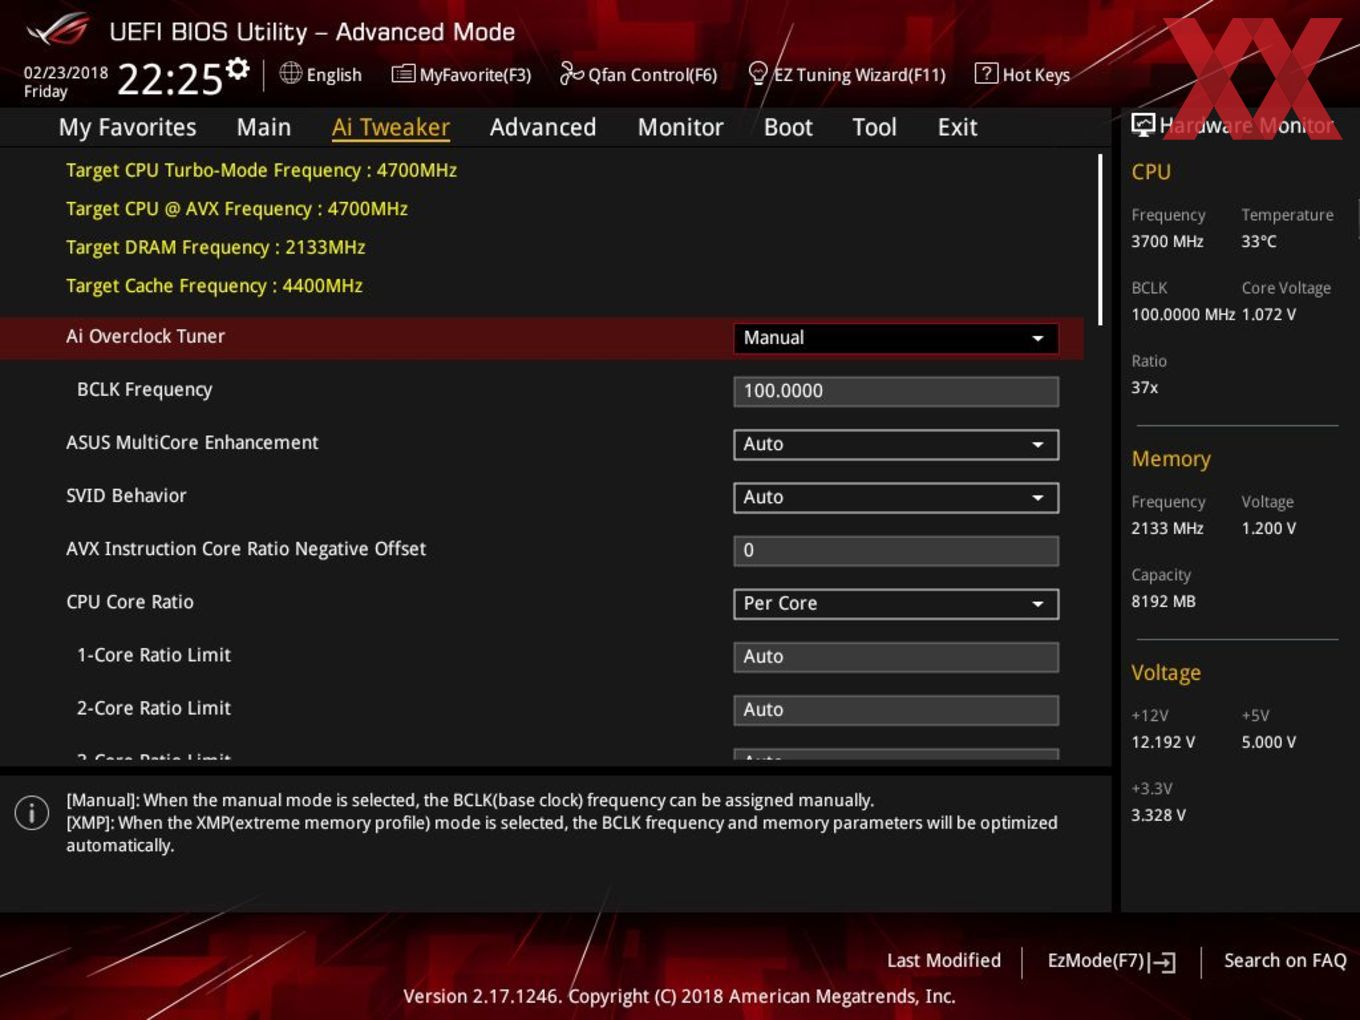Click the EzMode exit arrow icon
The height and width of the screenshot is (1020, 1360).
(1162, 962)
